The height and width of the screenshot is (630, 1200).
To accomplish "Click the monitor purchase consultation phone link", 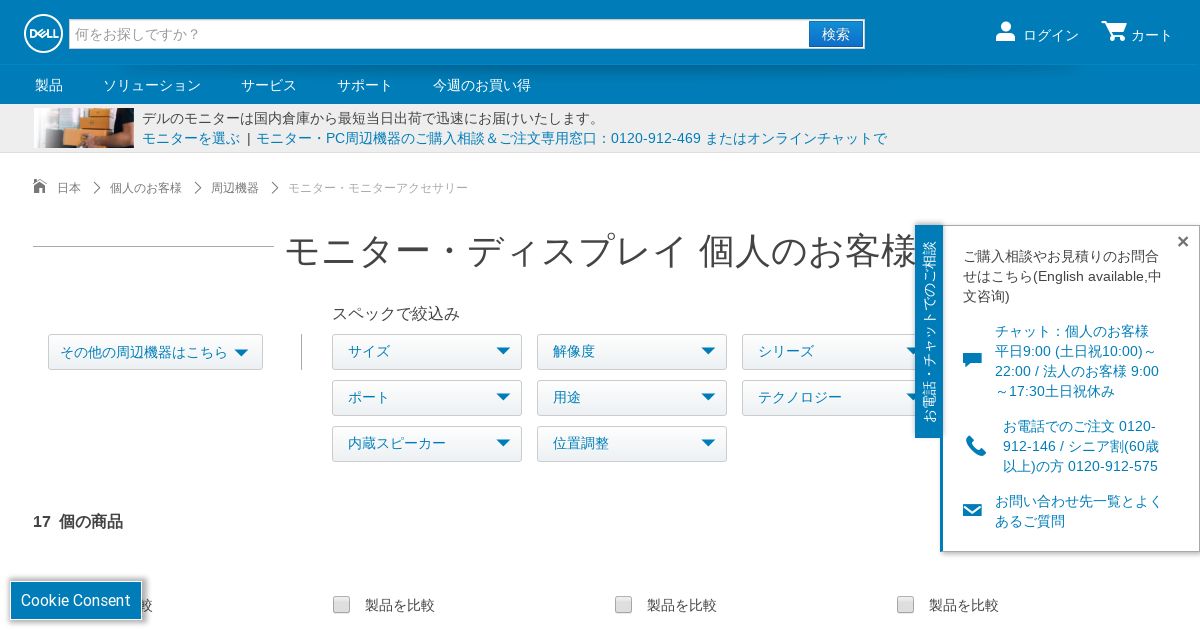I will click(571, 138).
